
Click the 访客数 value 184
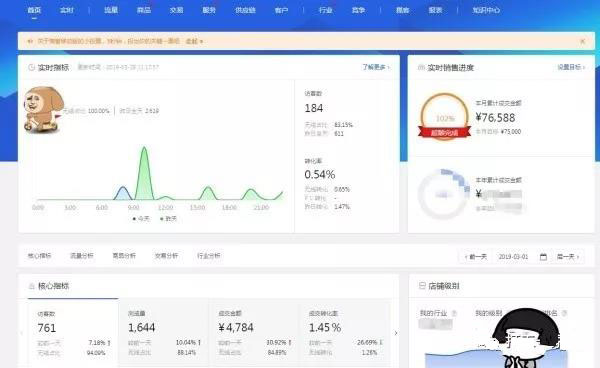pyautogui.click(x=314, y=108)
